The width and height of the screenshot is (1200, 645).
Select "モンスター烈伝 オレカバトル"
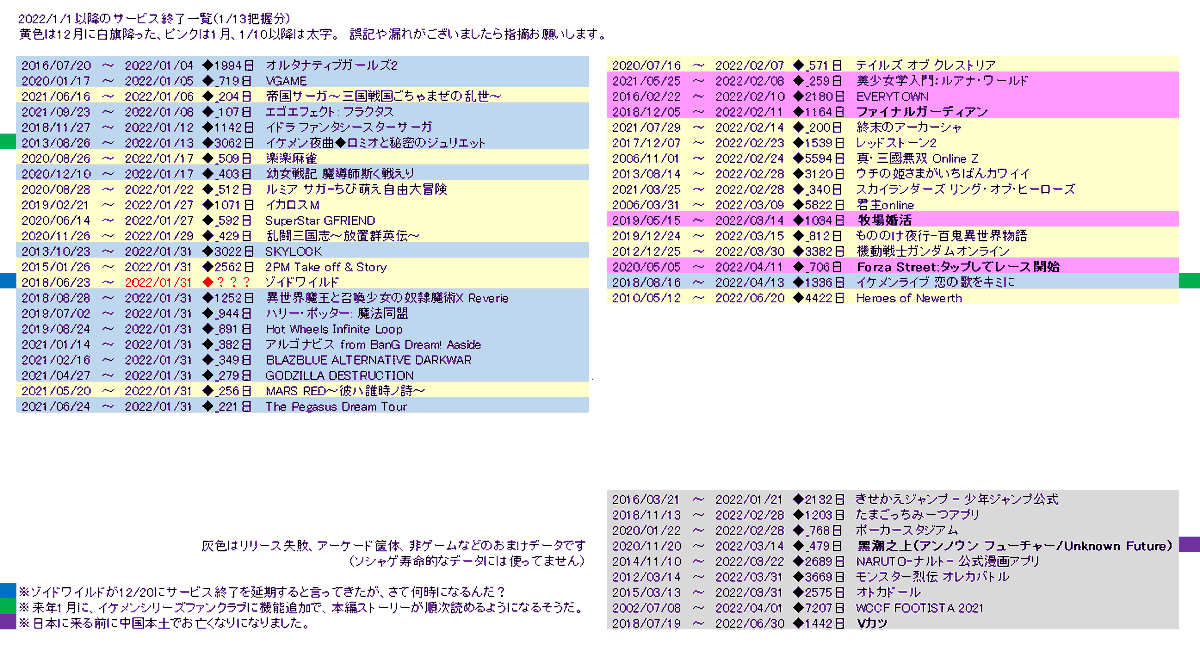[x=931, y=577]
